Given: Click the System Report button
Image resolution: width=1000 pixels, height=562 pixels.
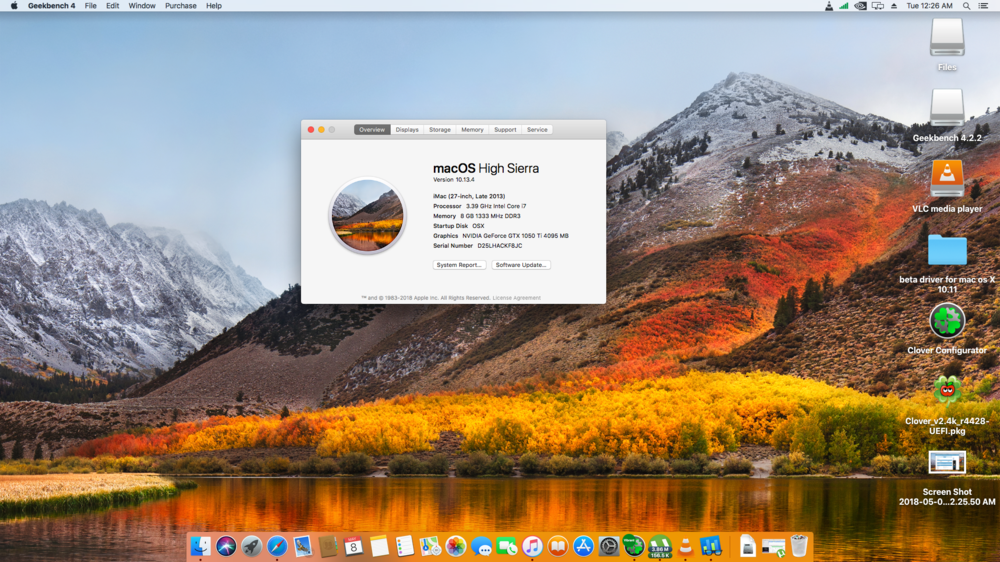Looking at the screenshot, I should [459, 265].
